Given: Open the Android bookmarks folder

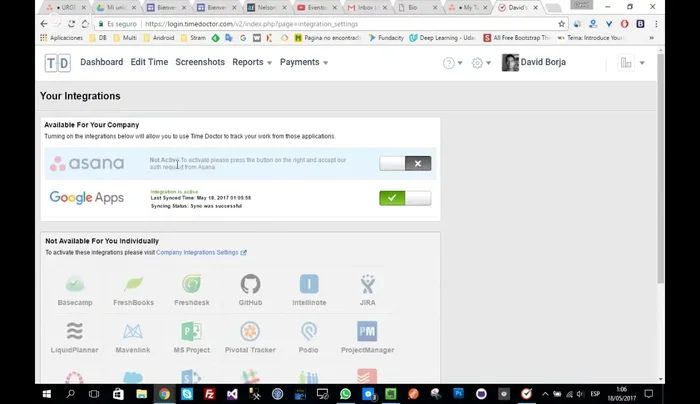Looking at the screenshot, I should [159, 38].
